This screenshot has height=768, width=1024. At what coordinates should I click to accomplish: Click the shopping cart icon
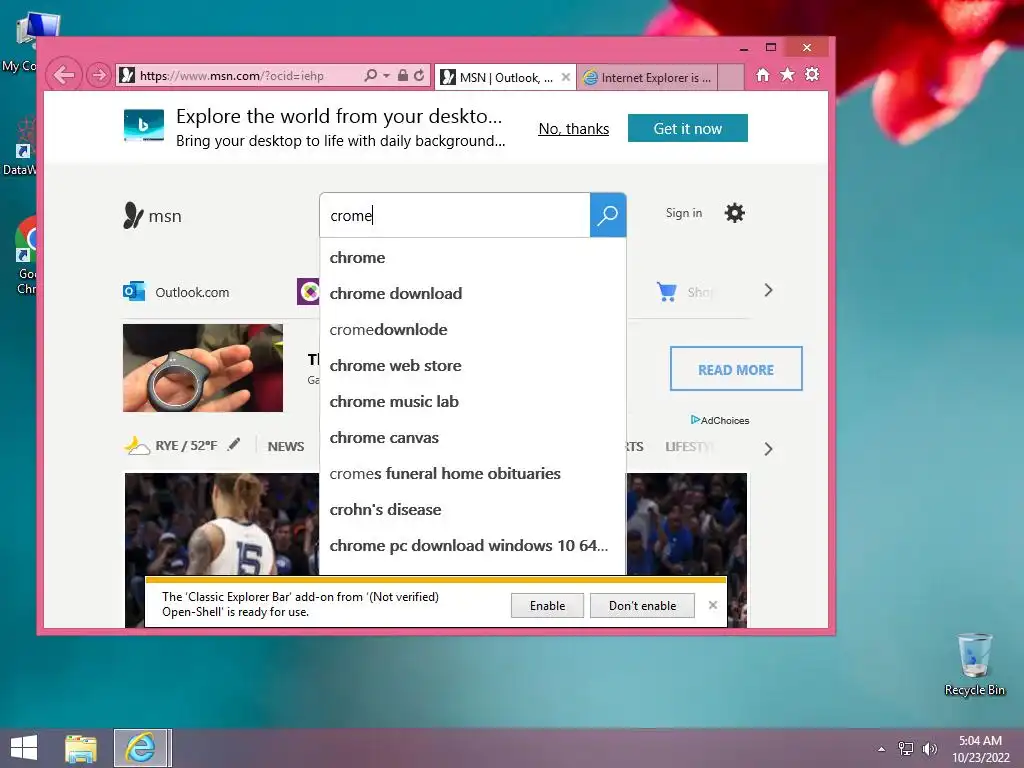point(667,291)
